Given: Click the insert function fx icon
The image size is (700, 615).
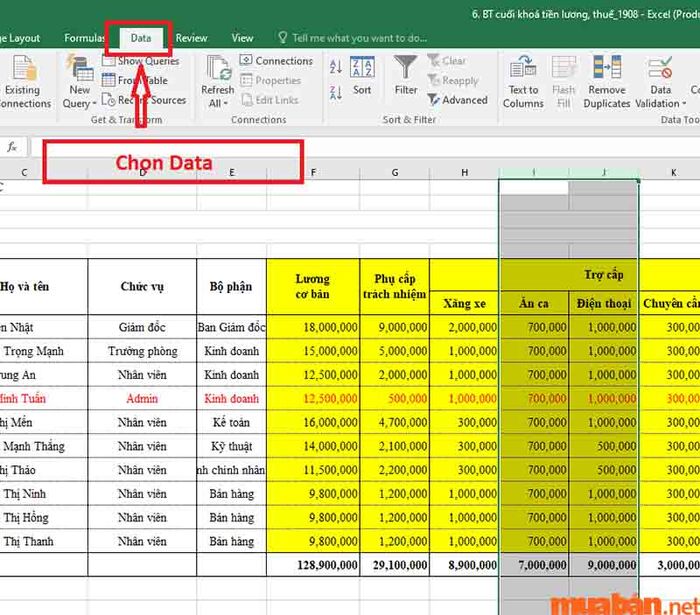Looking at the screenshot, I should pos(12,146).
